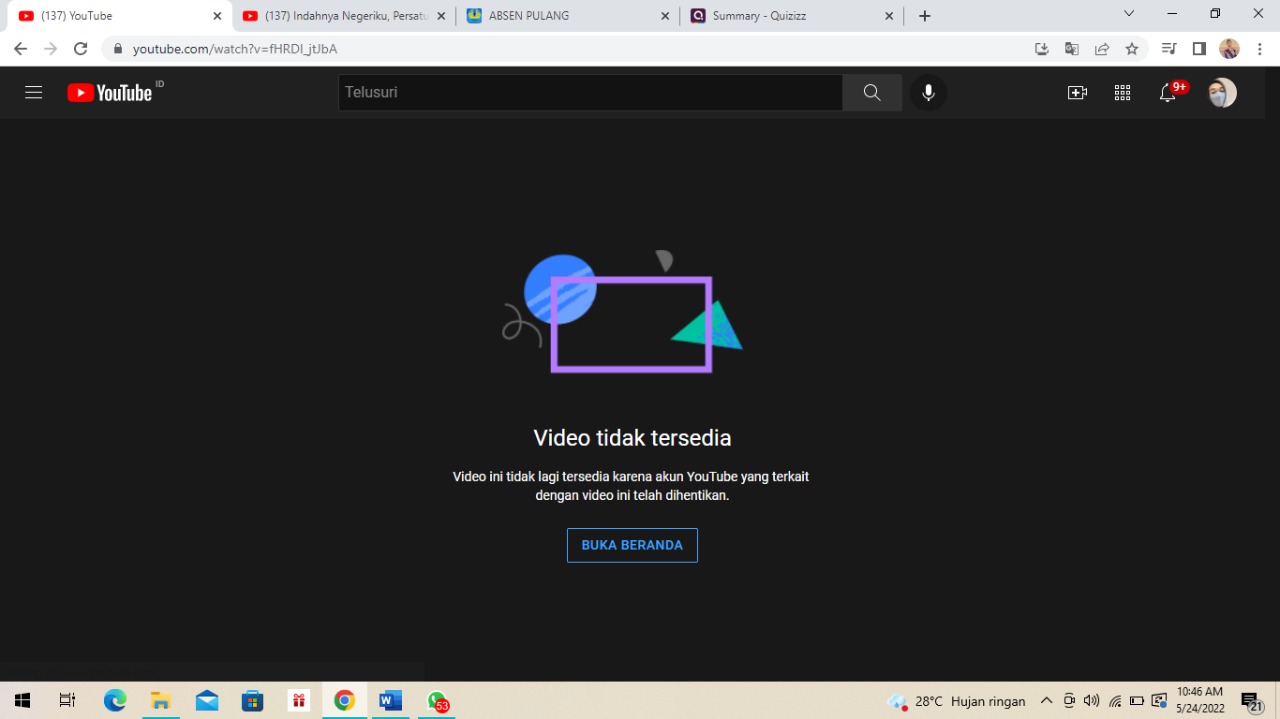Open the media playlist control icon

click(1168, 48)
